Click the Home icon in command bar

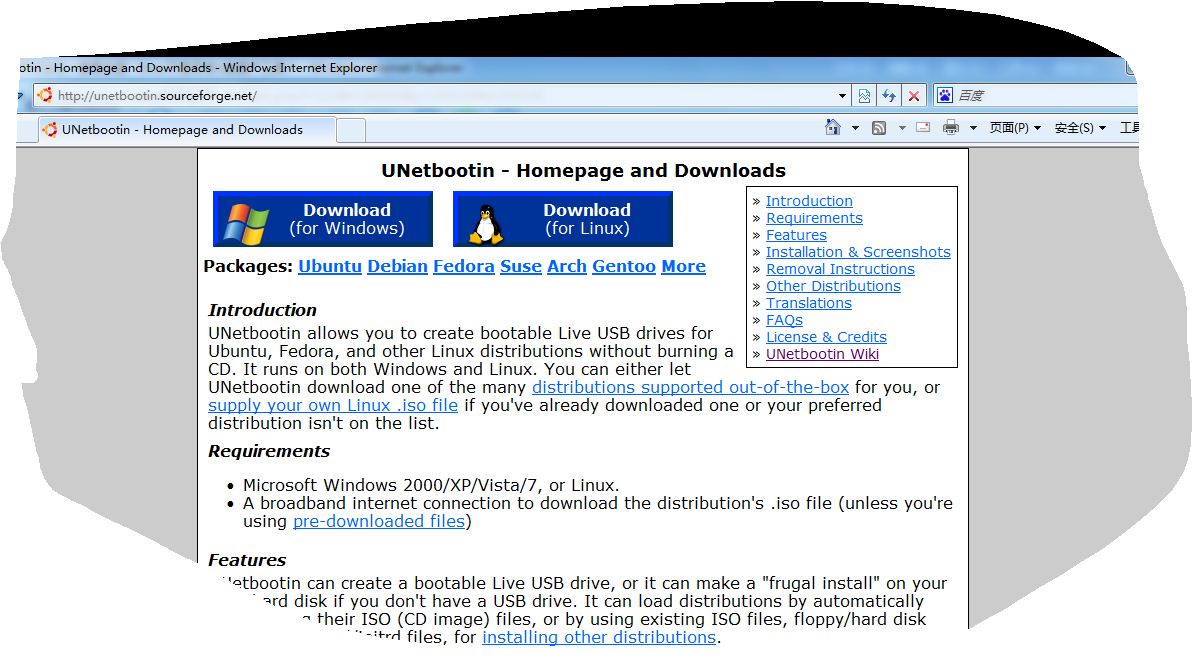point(833,127)
